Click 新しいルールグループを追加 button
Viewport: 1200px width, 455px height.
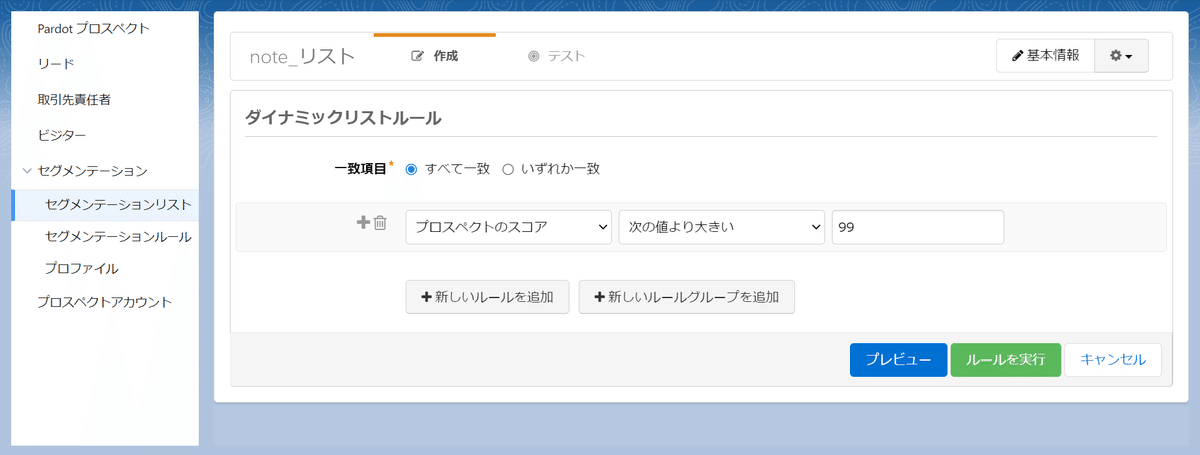pyautogui.click(x=687, y=297)
